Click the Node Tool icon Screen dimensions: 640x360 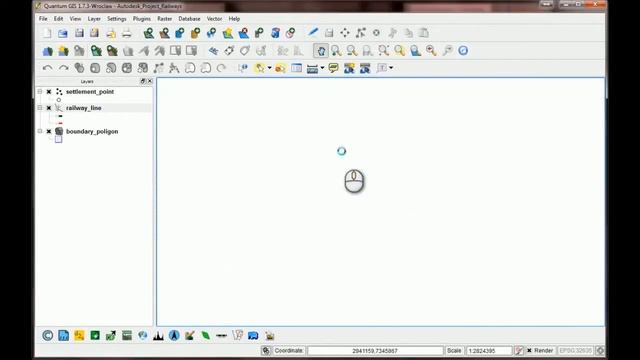click(x=360, y=33)
